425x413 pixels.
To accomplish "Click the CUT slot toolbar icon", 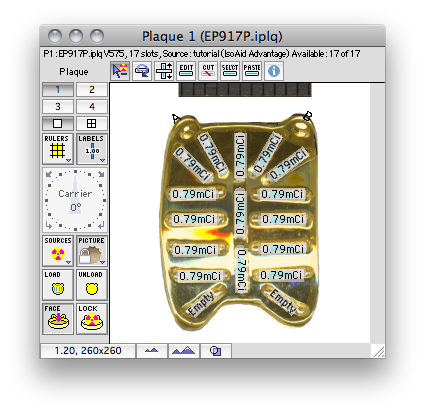I will pos(208,71).
